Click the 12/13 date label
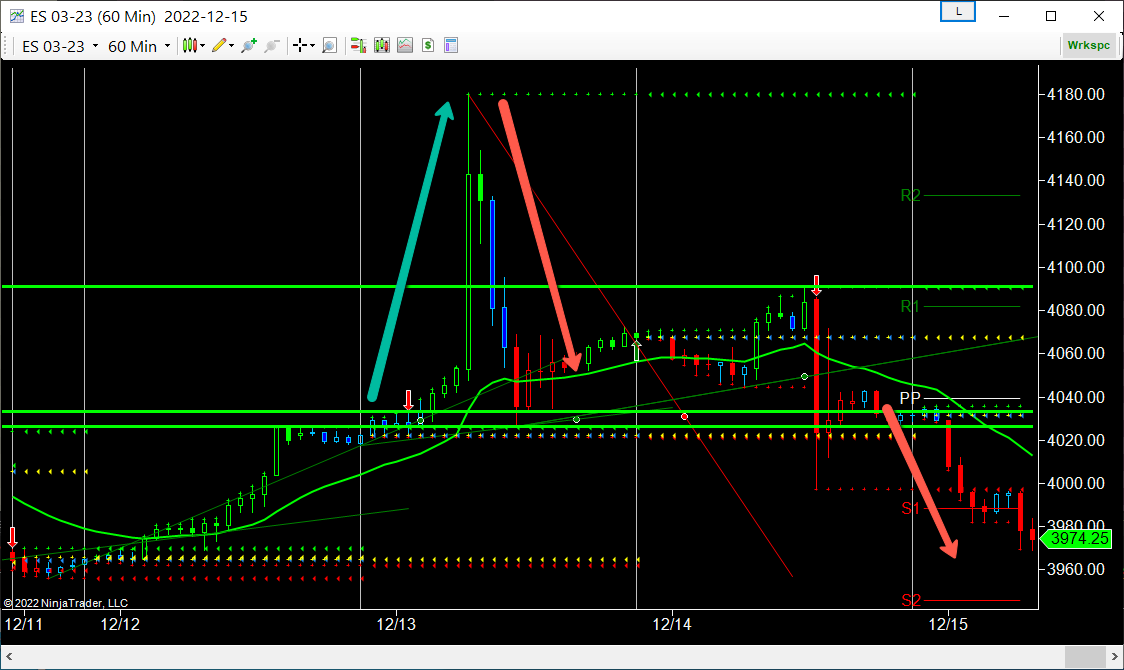The height and width of the screenshot is (670, 1124). [x=396, y=624]
